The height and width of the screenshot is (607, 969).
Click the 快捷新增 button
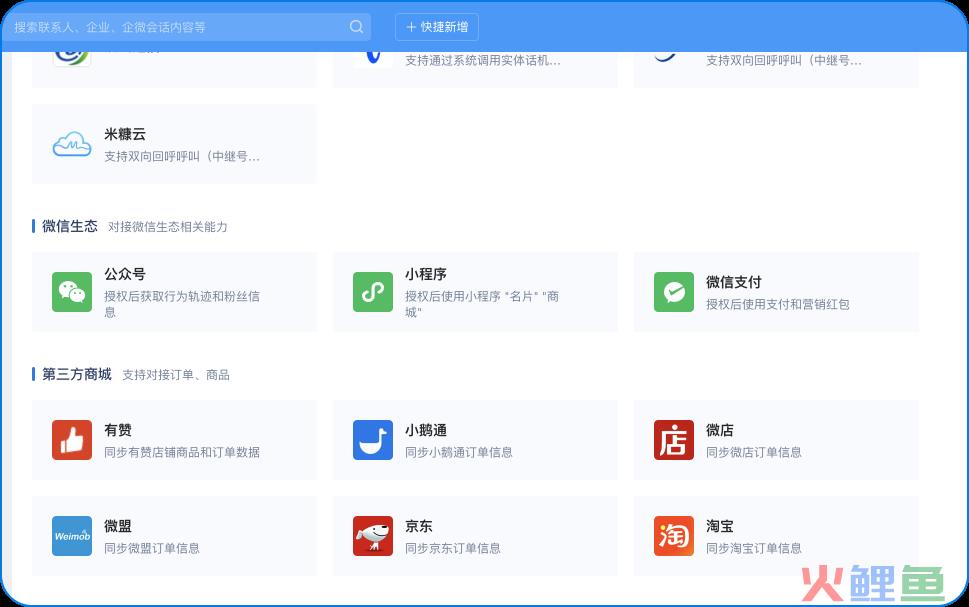point(437,27)
